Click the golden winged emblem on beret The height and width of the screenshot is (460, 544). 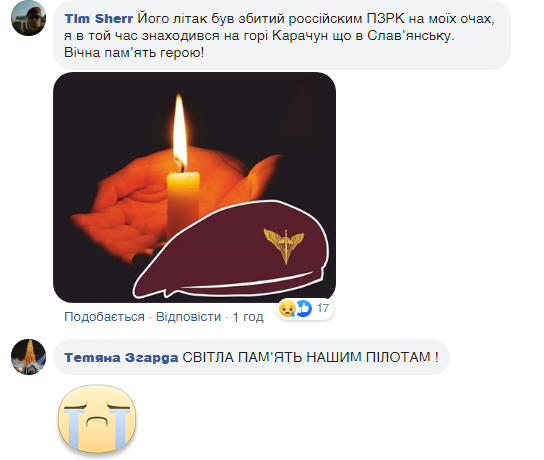(x=284, y=245)
